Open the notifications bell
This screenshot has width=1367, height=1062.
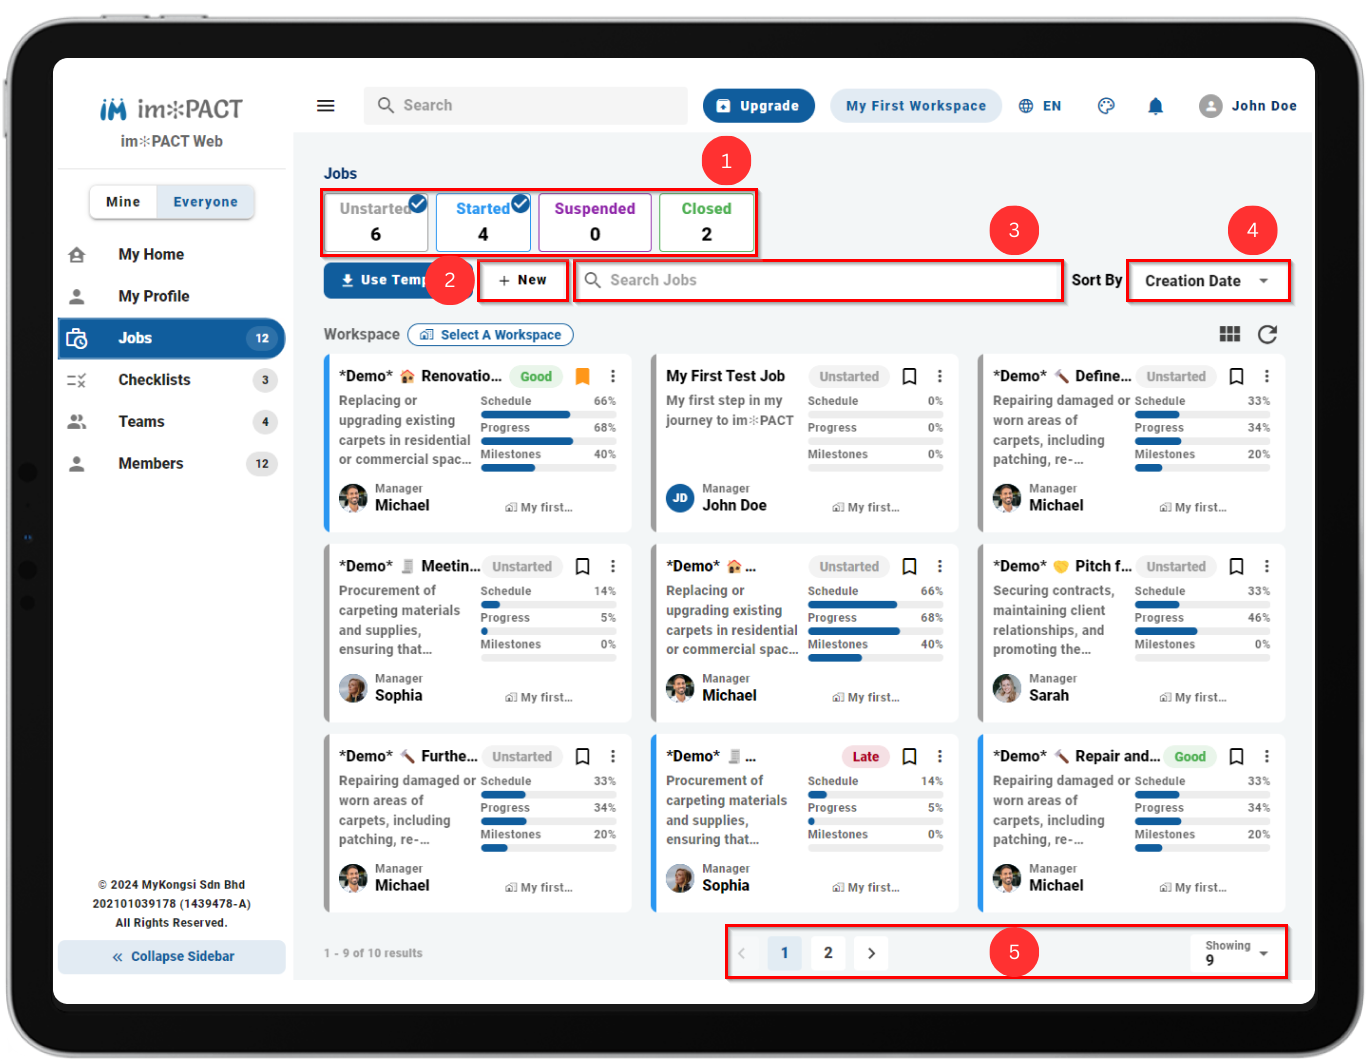(x=1155, y=106)
